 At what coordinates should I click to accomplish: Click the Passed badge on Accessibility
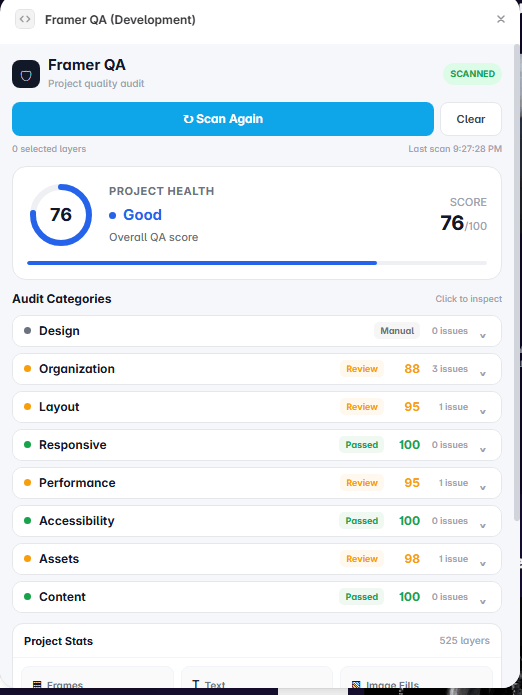point(362,521)
